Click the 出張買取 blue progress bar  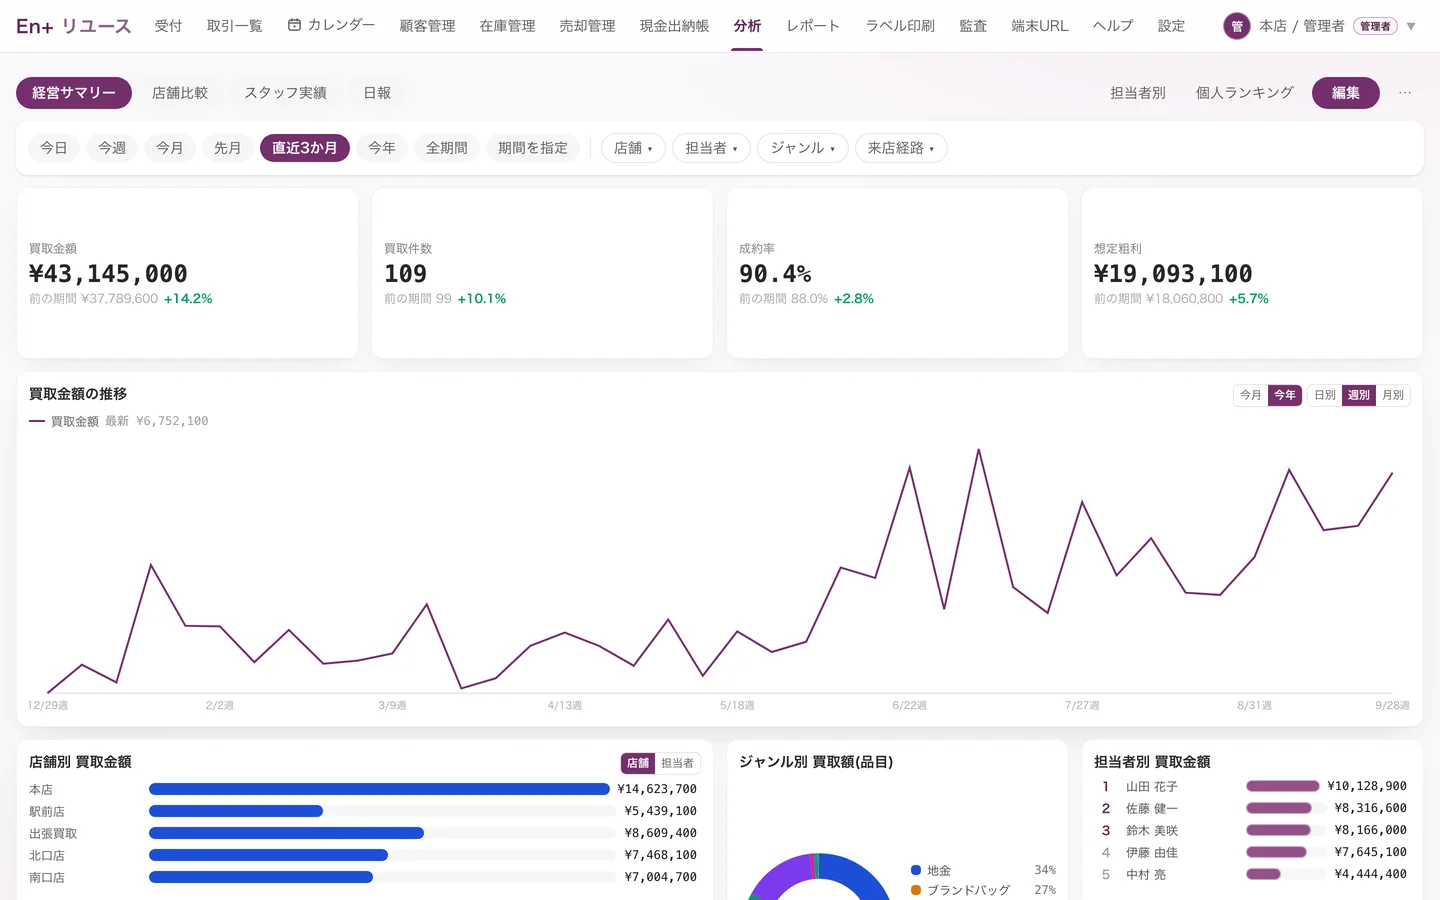click(286, 833)
